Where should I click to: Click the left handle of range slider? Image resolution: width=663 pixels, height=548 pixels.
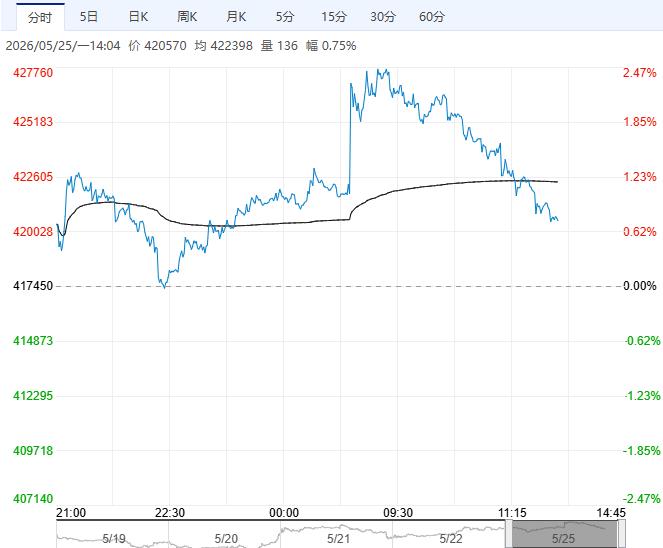(x=509, y=534)
